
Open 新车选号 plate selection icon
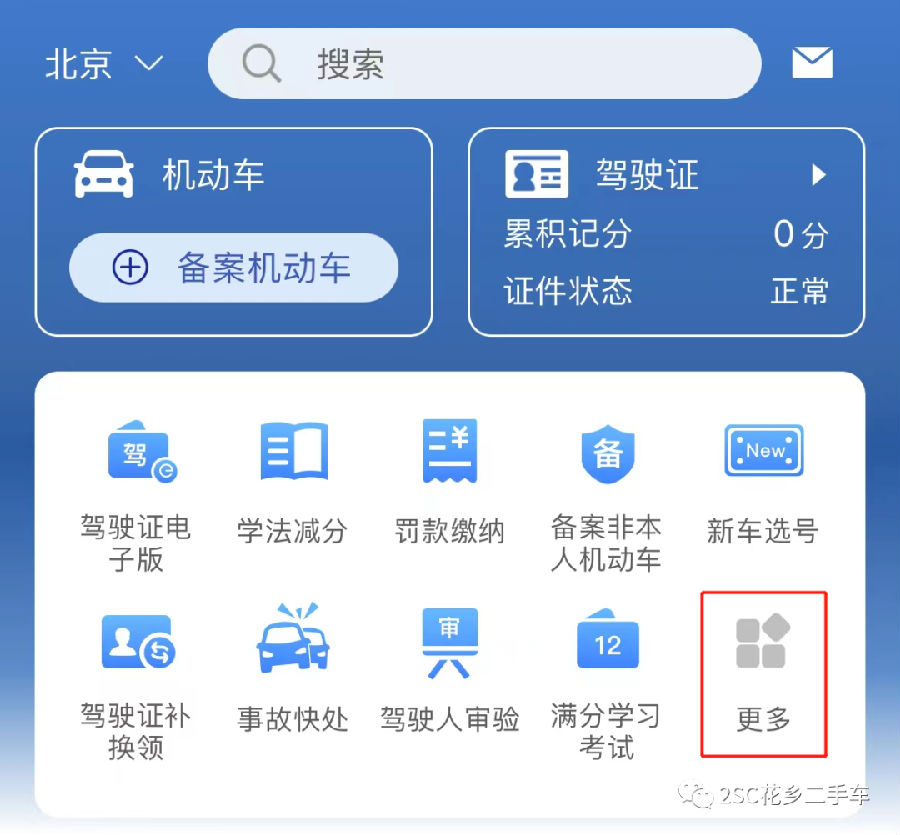click(763, 450)
